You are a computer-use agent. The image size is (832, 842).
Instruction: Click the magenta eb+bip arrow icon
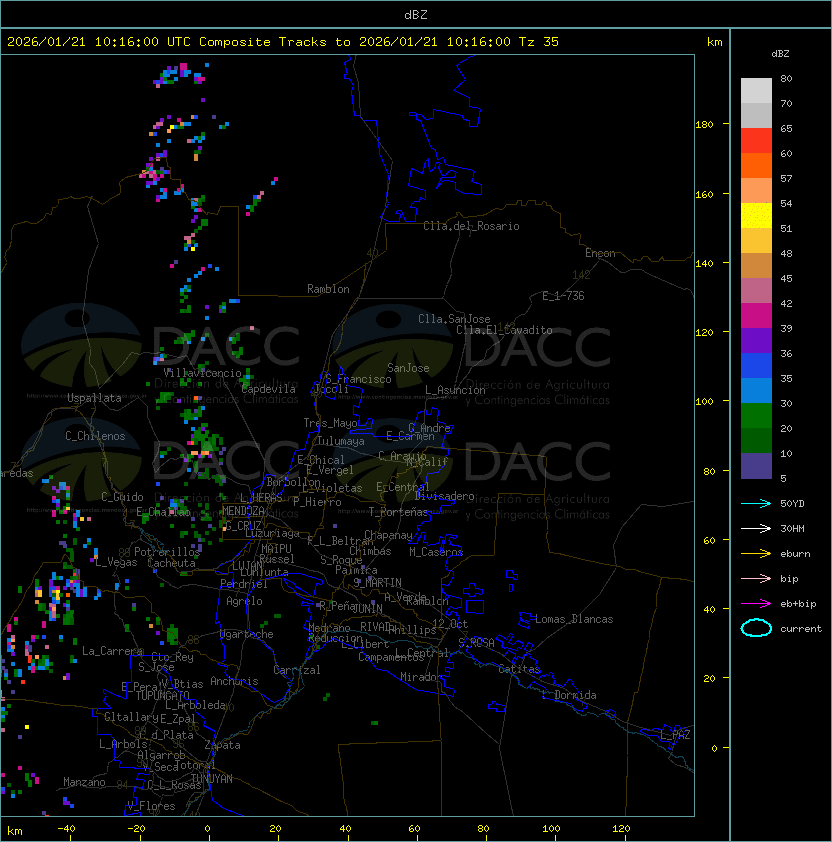point(756,604)
